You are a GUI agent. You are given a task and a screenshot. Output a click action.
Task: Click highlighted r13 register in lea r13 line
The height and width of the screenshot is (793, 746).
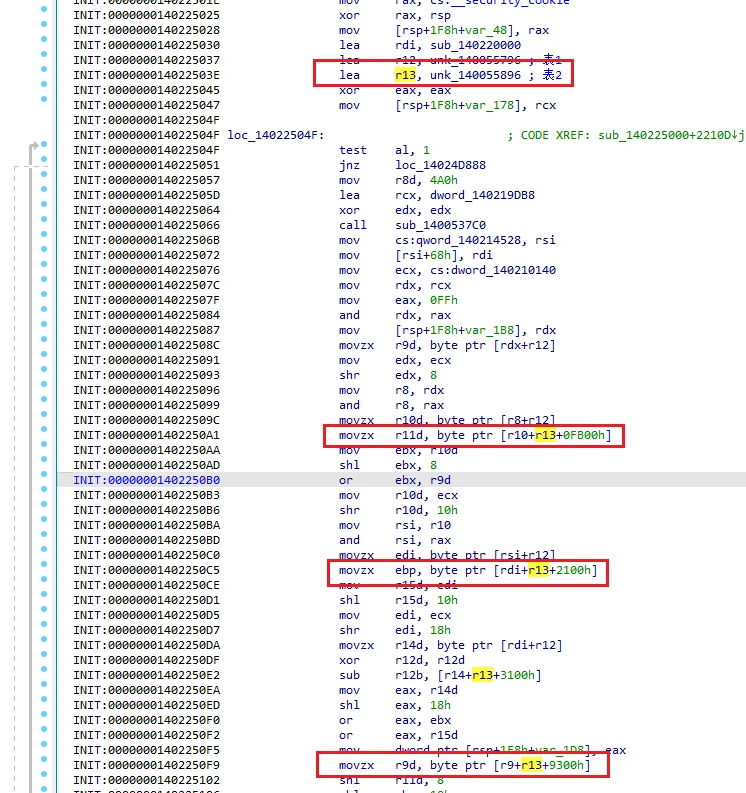[406, 75]
